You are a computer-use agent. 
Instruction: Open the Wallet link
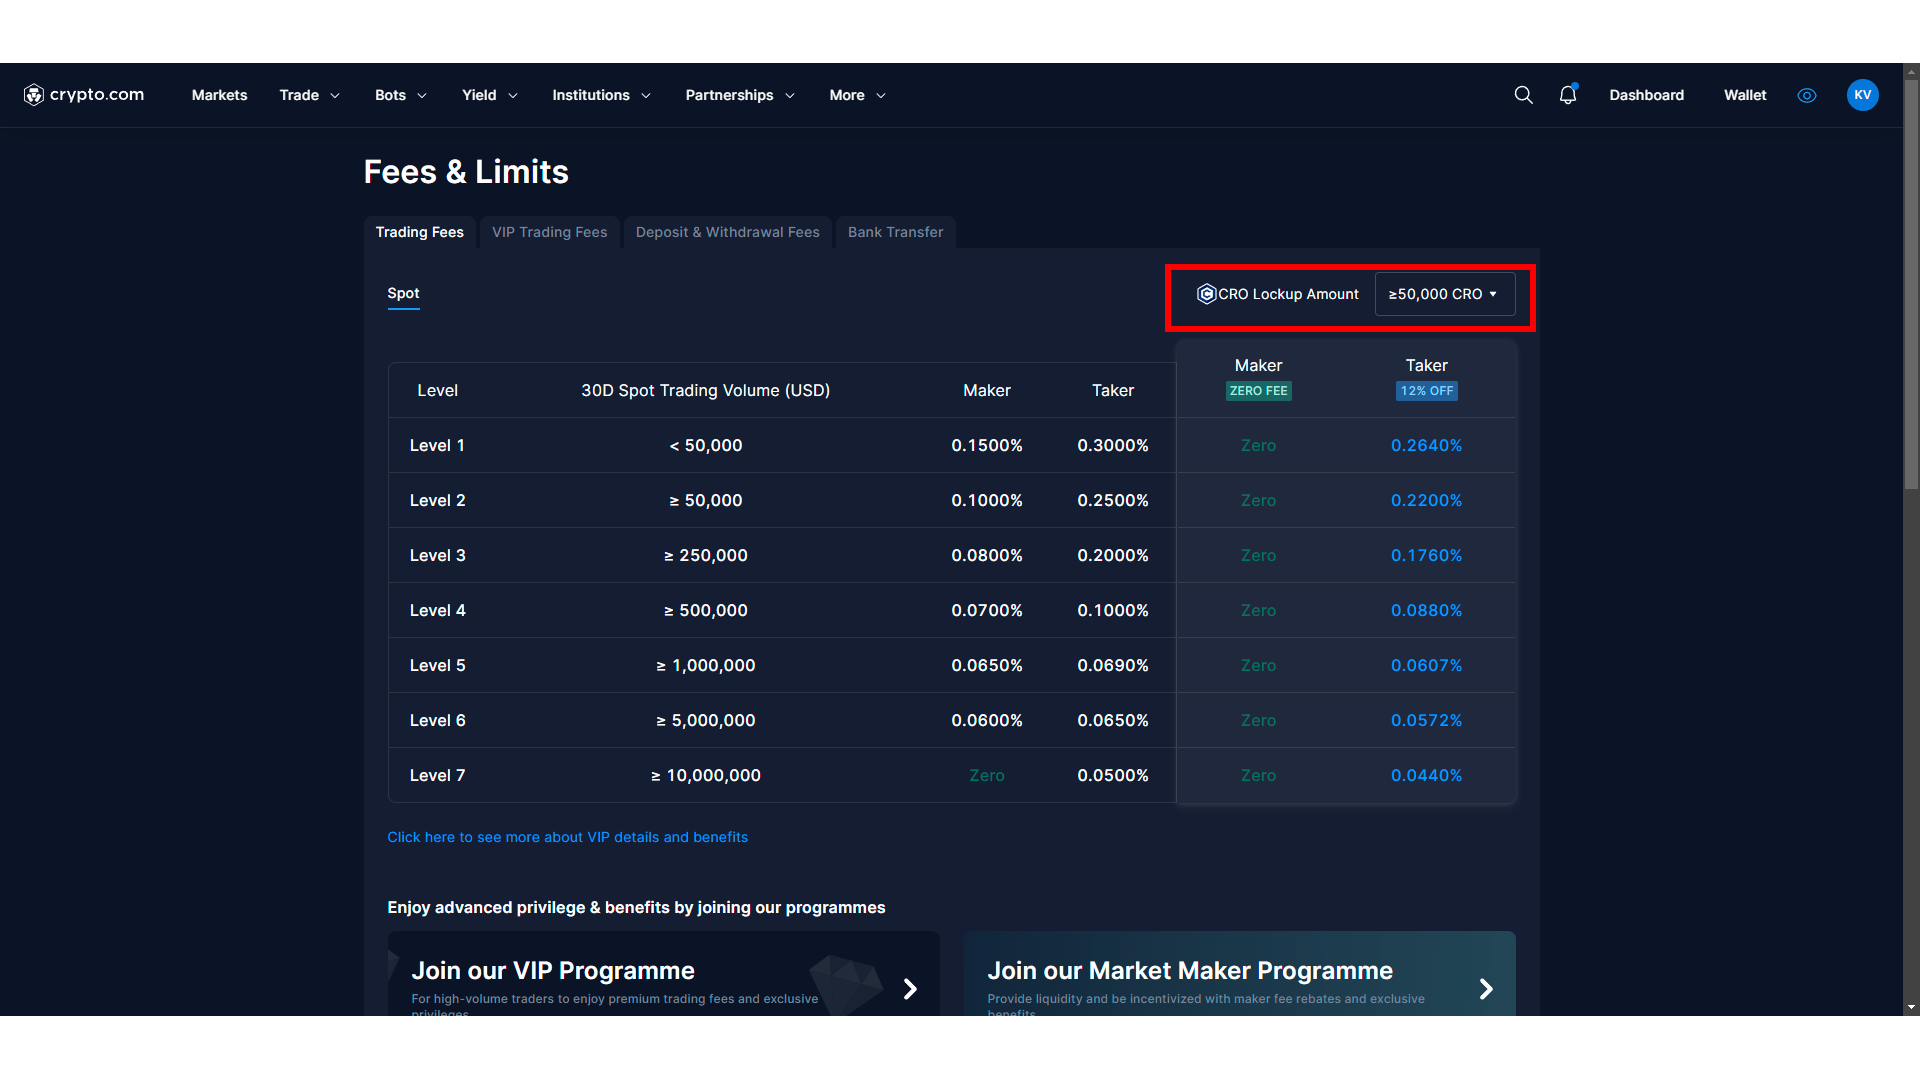point(1745,95)
